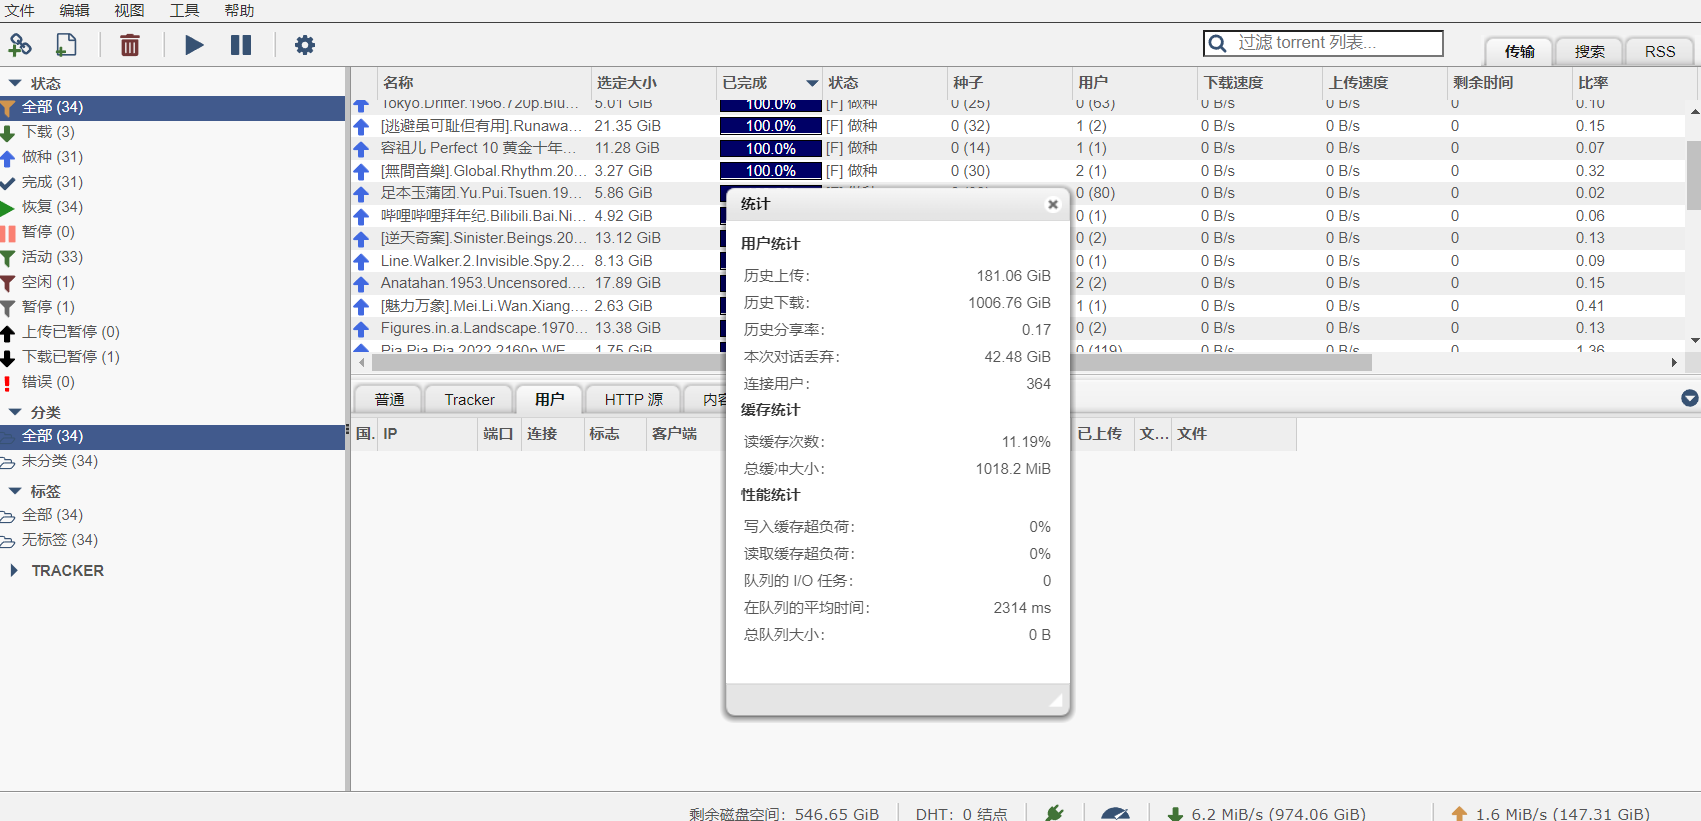The height and width of the screenshot is (821, 1701).
Task: Open the 文件 menu
Action: coord(20,10)
